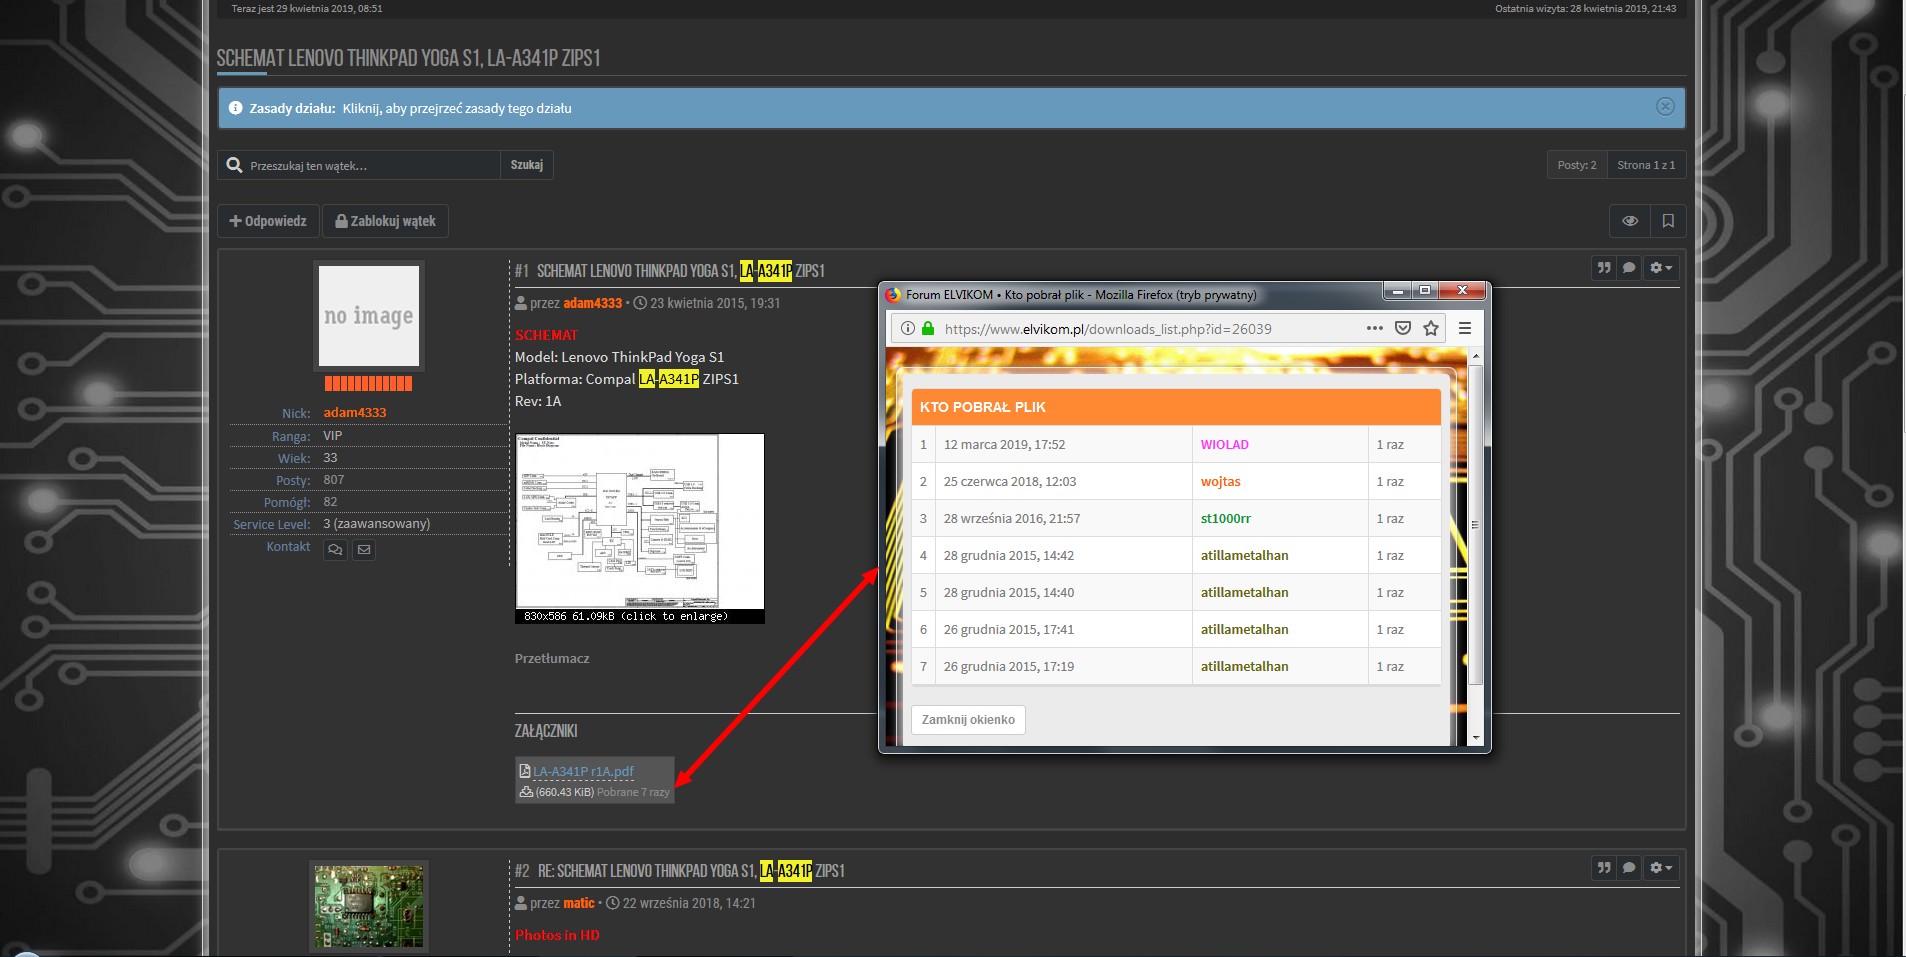Screen dimensions: 1906x957
Task: Click the green padlock security icon
Action: tap(928, 328)
